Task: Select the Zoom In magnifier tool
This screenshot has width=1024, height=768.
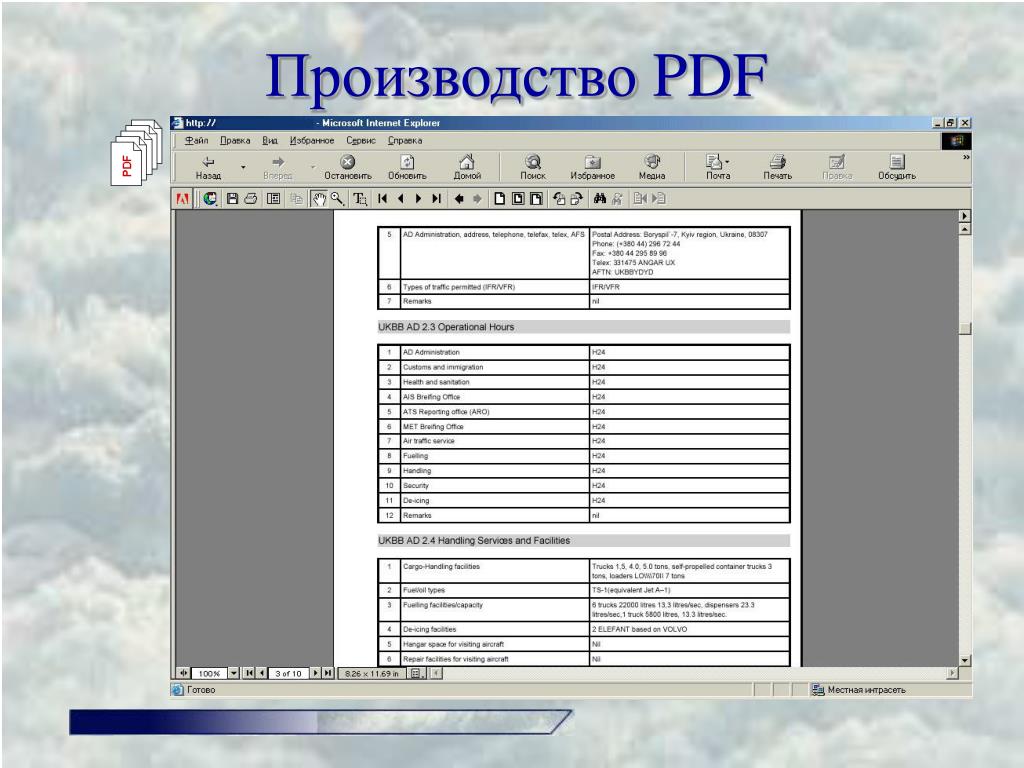Action: (x=337, y=199)
